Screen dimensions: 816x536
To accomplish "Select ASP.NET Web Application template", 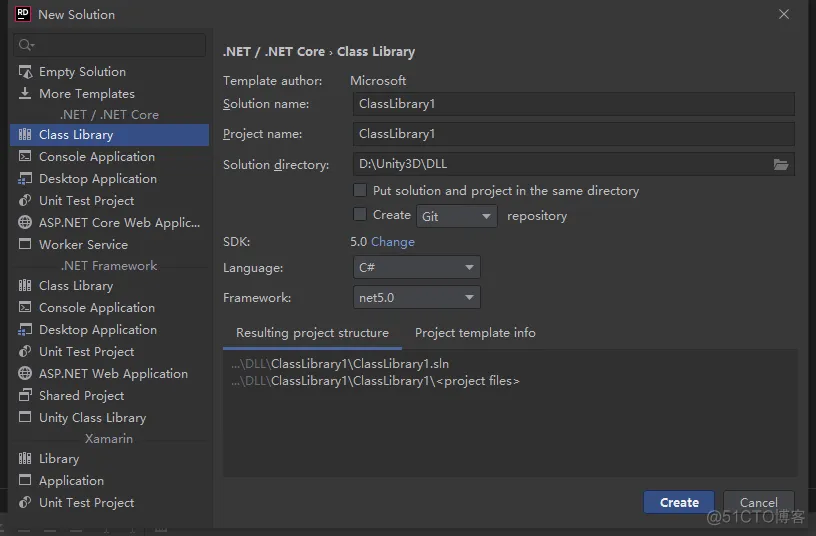I will point(109,374).
